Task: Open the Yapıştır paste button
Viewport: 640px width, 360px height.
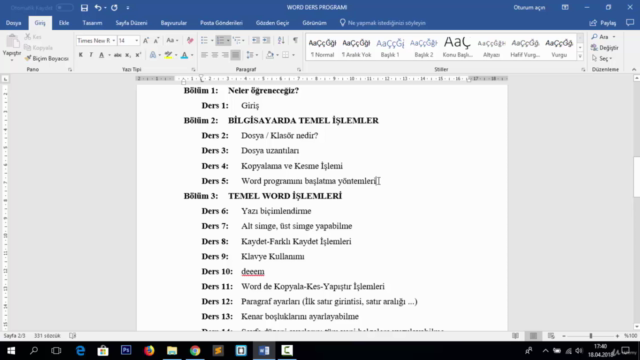Action: coord(12,46)
